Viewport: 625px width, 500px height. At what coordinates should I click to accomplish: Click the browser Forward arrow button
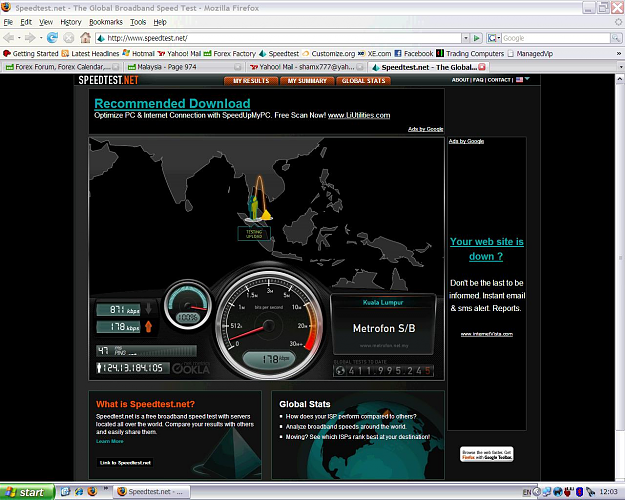30,38
